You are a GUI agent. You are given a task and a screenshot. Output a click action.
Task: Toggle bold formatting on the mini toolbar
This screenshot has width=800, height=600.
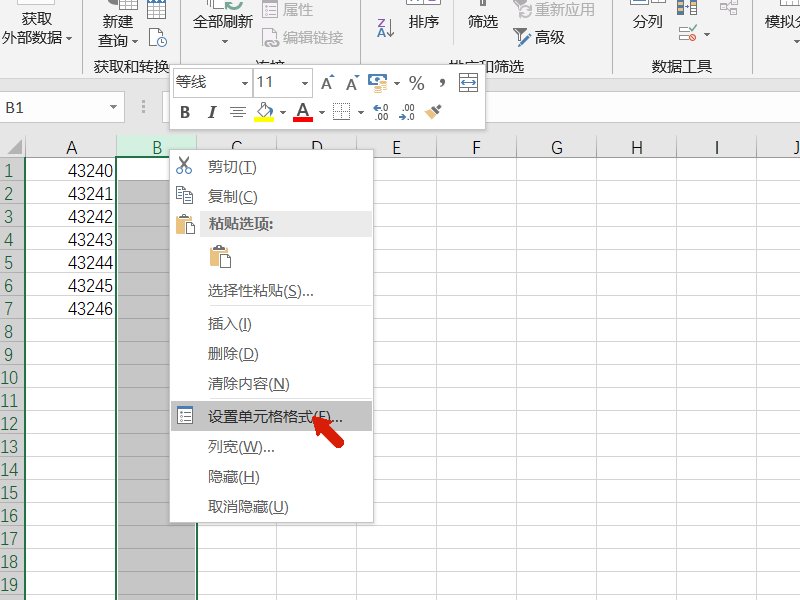point(184,113)
